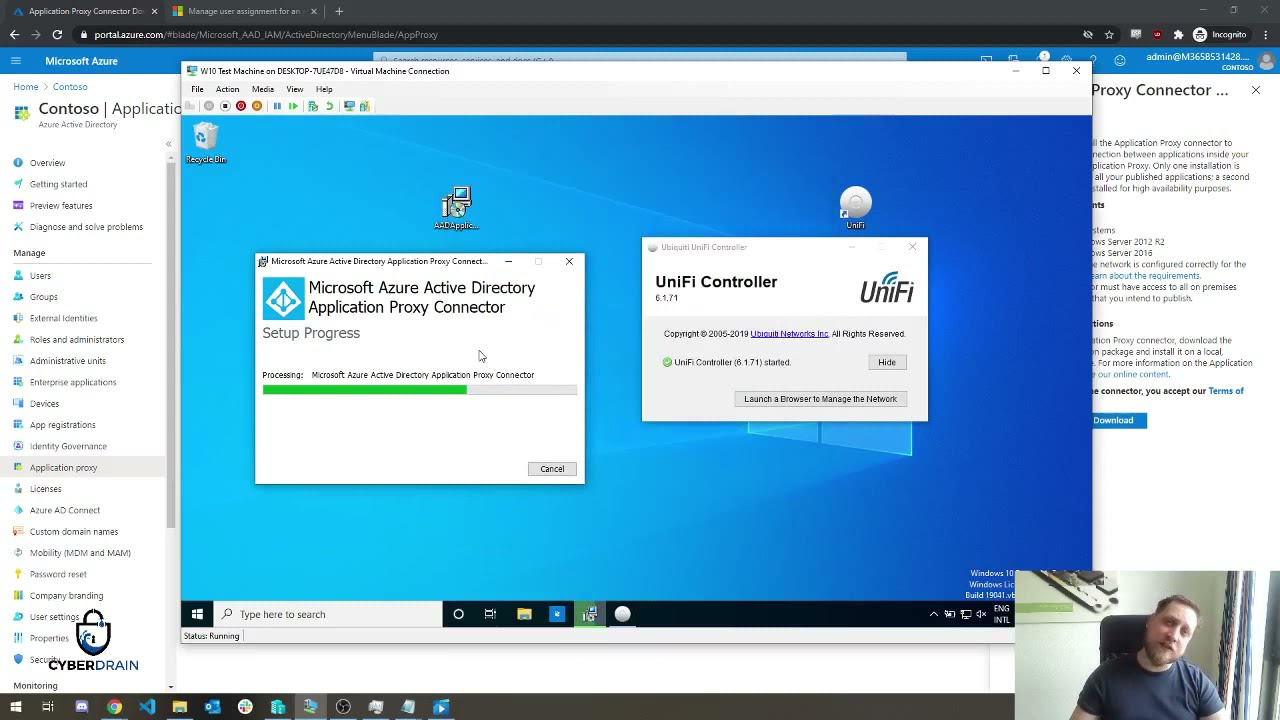Click the Checkpoint toolbar icon
This screenshot has width=1280, height=720.
coord(313,106)
